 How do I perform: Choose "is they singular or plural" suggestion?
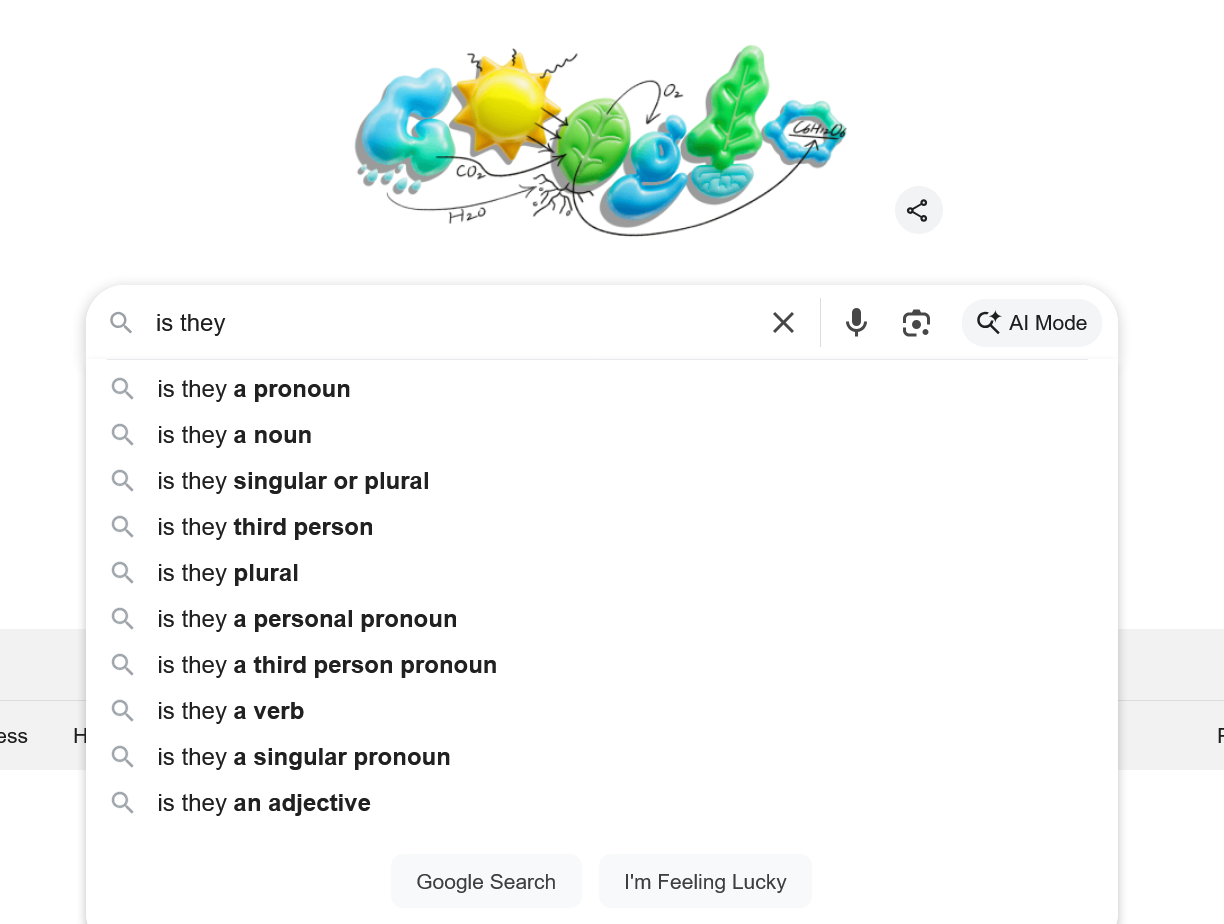point(293,481)
